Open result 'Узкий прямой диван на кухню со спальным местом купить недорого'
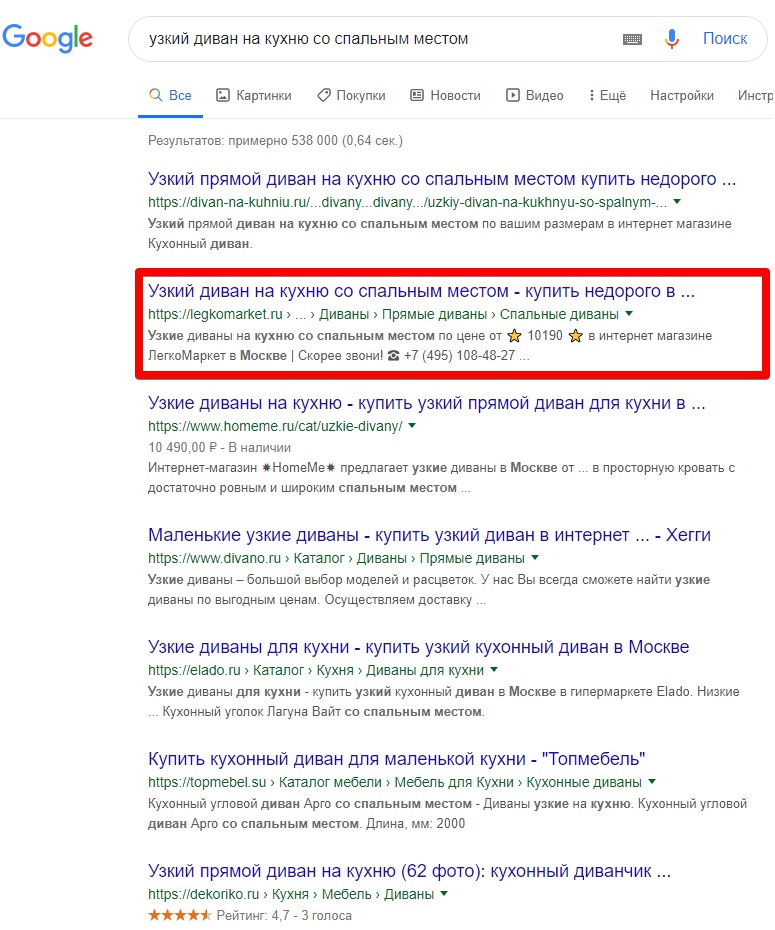The height and width of the screenshot is (930, 775). coord(442,179)
